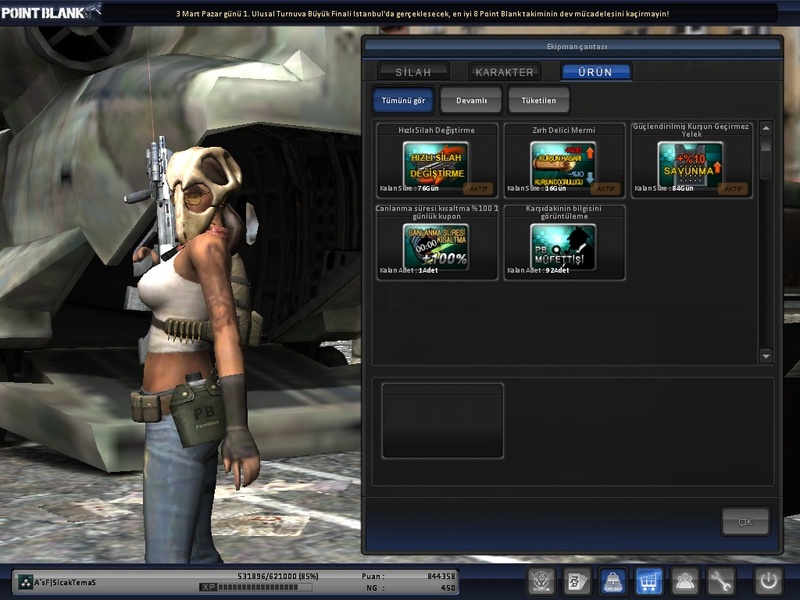The height and width of the screenshot is (600, 800).
Task: Open the backpack inventory icon
Action: pos(613,581)
